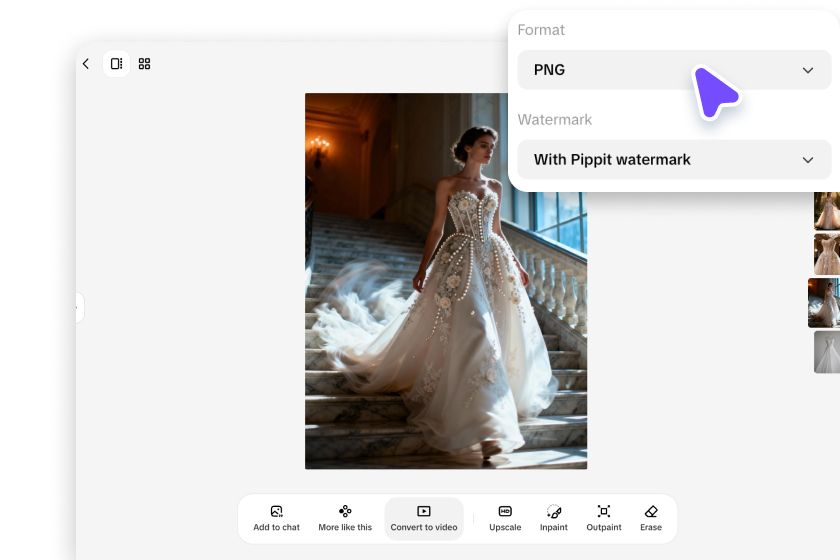Switch to grid view layout
Viewport: 840px width, 560px height.
[144, 64]
